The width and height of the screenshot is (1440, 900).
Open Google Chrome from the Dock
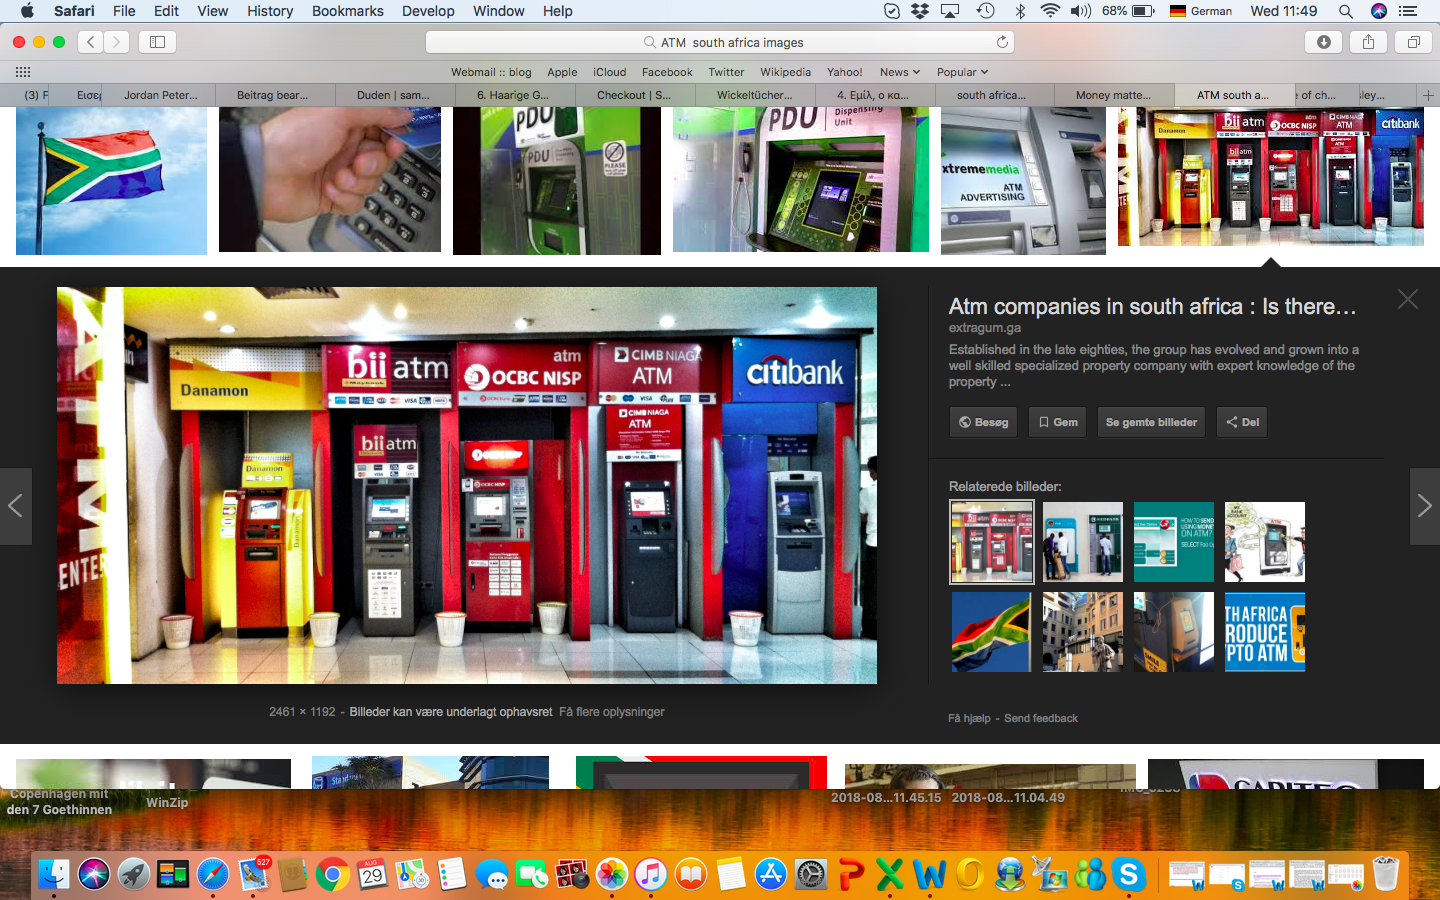click(x=332, y=875)
